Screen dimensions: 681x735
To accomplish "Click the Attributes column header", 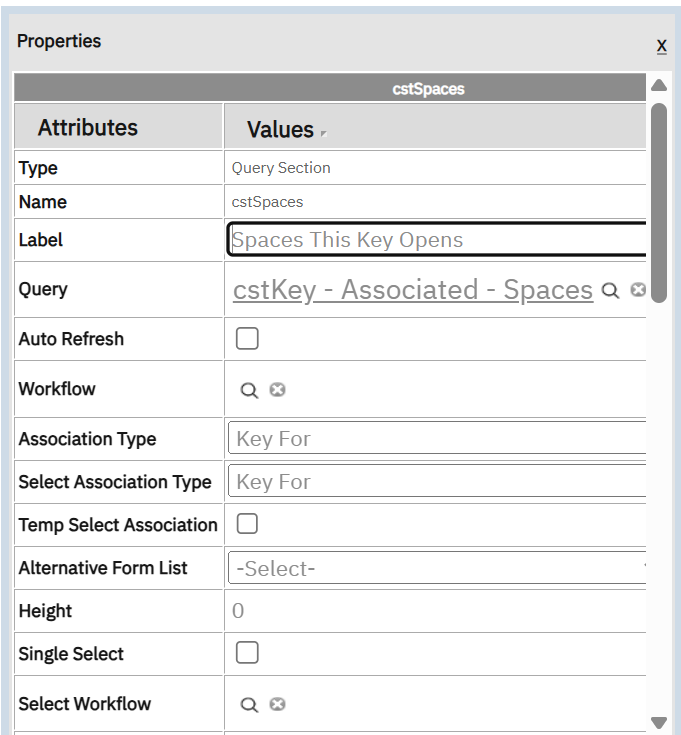I will coord(119,127).
